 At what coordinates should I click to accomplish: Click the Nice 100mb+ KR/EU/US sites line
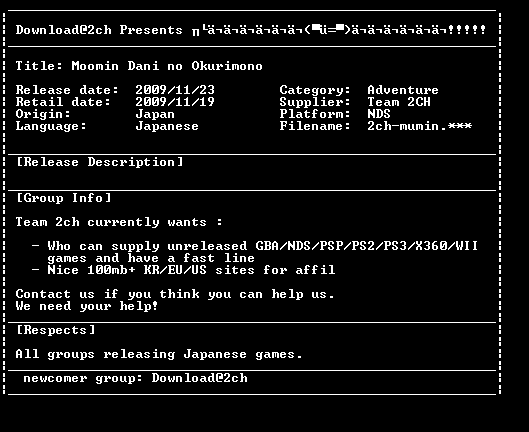(x=183, y=270)
